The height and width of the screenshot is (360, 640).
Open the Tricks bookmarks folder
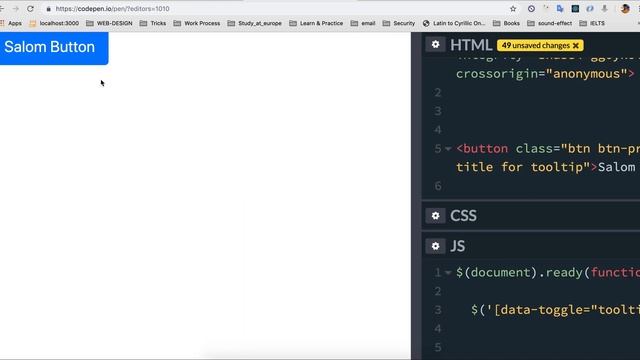(x=153, y=23)
